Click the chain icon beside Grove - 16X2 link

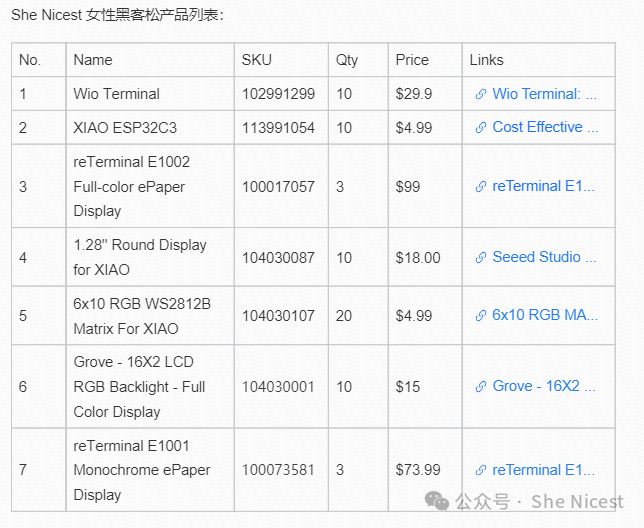point(481,387)
